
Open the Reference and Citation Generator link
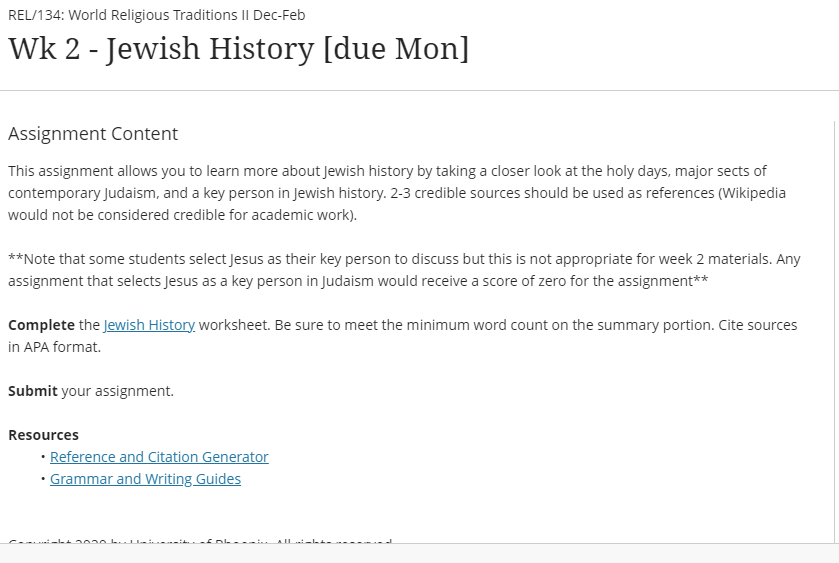pyautogui.click(x=159, y=457)
